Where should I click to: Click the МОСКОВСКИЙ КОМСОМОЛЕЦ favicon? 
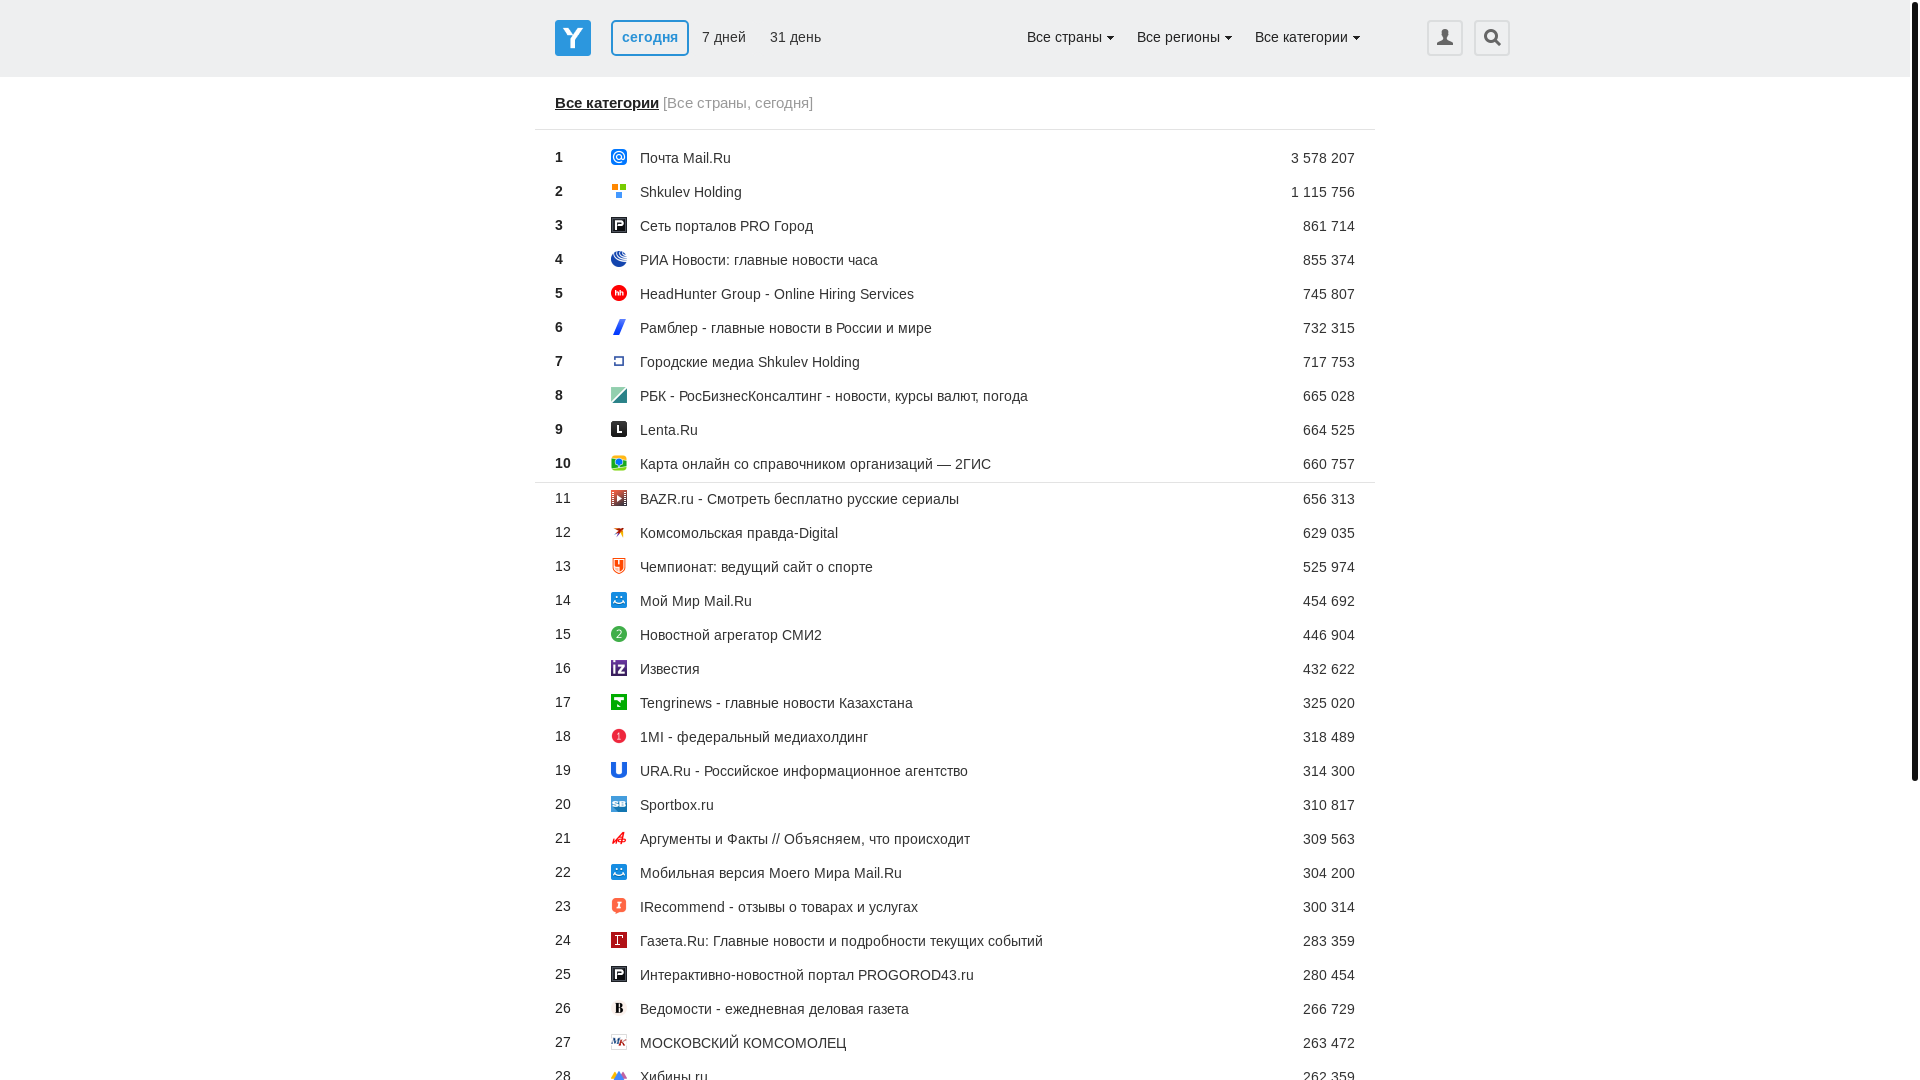619,1042
